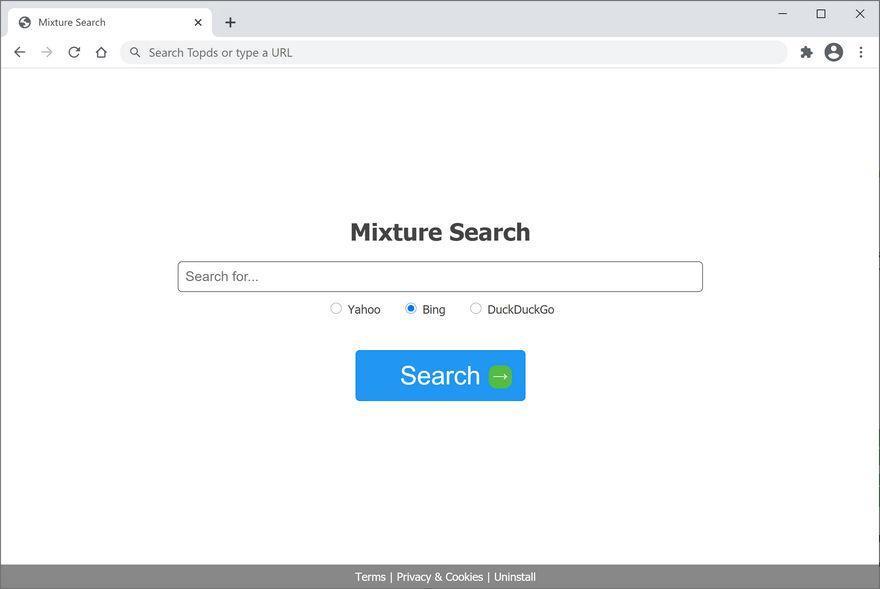The width and height of the screenshot is (880, 589).
Task: Open the home page icon
Action: [x=101, y=52]
